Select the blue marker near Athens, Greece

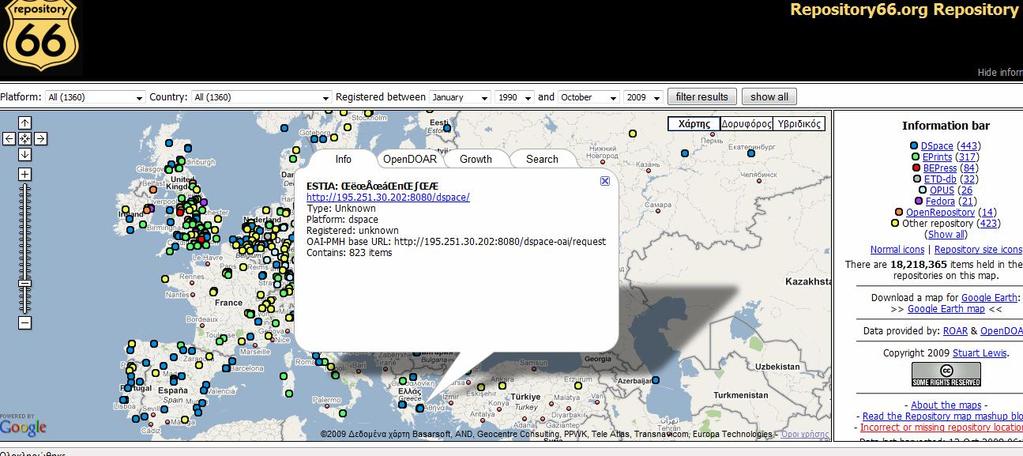[420, 408]
